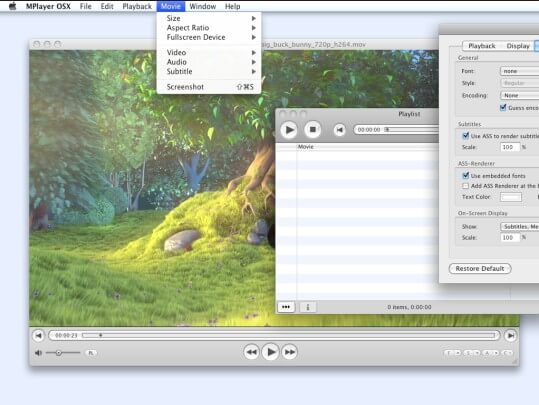
Task: Toggle Guess encoding checkbox
Action: [503, 108]
